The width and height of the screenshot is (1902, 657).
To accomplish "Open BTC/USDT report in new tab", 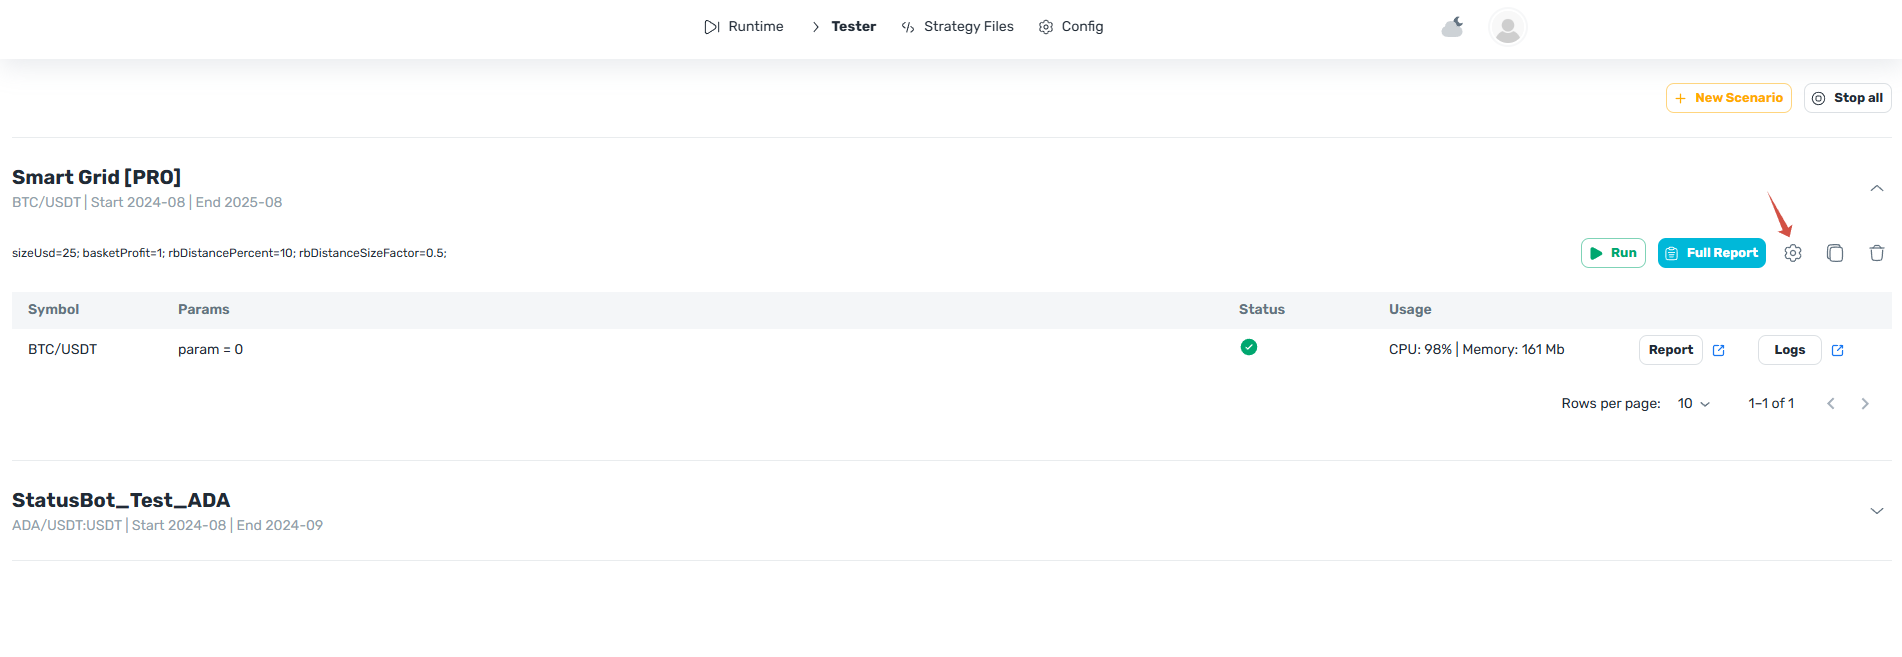I will (x=1719, y=350).
